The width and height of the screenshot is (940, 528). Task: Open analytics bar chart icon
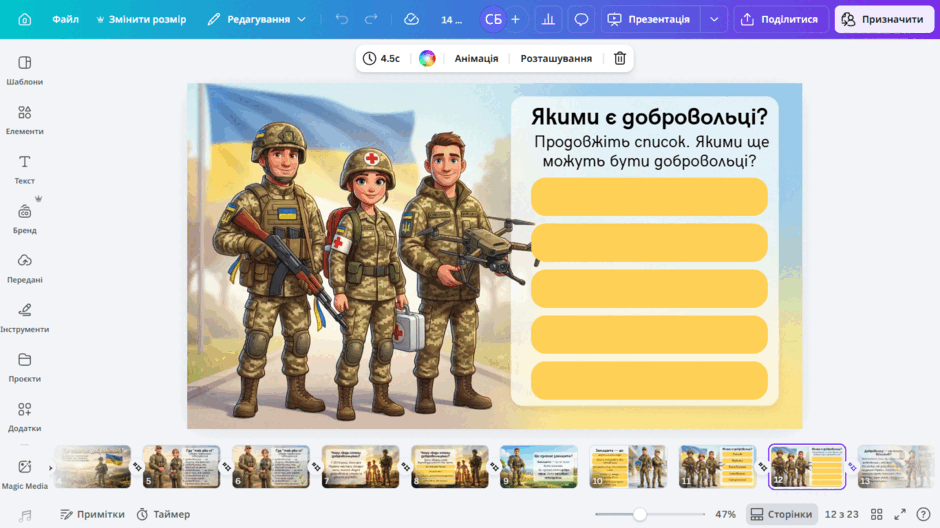click(x=548, y=19)
